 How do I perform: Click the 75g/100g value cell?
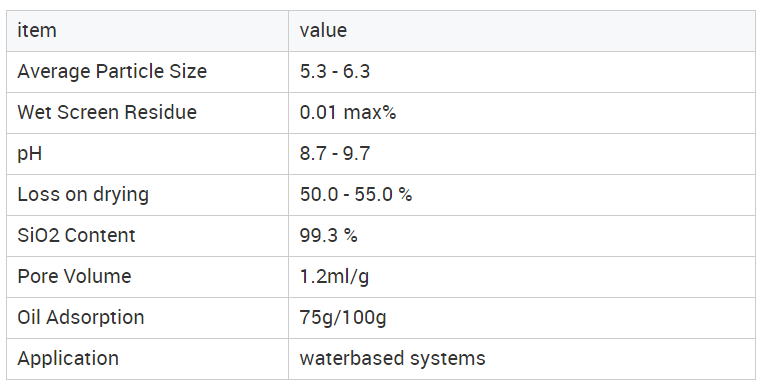pos(522,318)
